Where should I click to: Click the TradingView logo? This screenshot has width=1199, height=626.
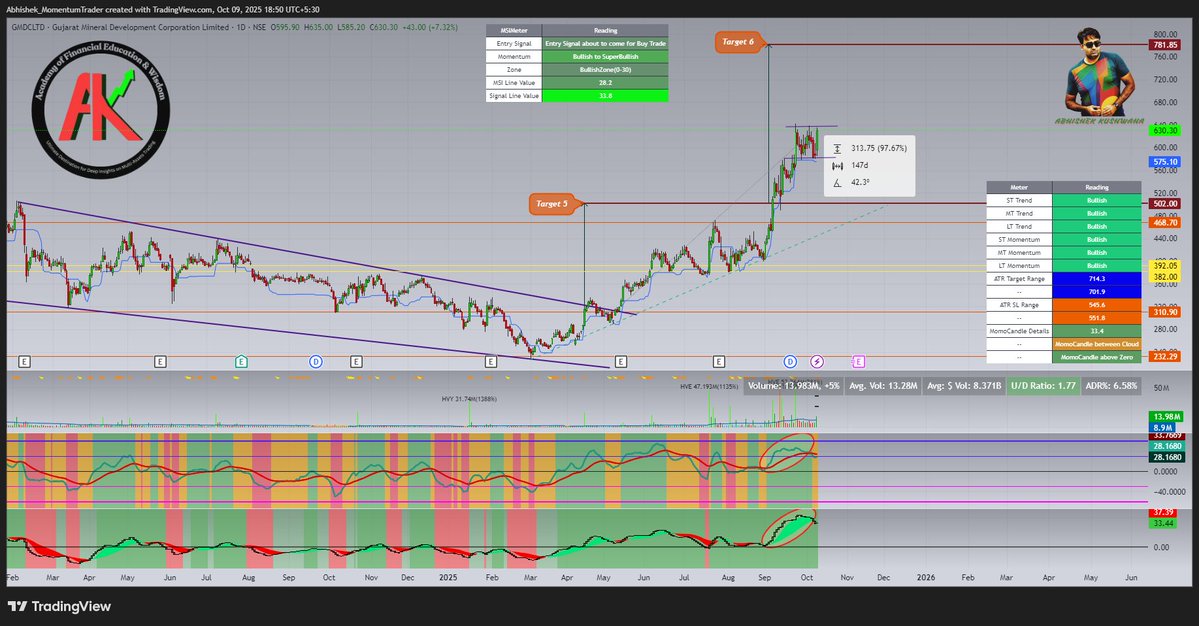[59, 606]
